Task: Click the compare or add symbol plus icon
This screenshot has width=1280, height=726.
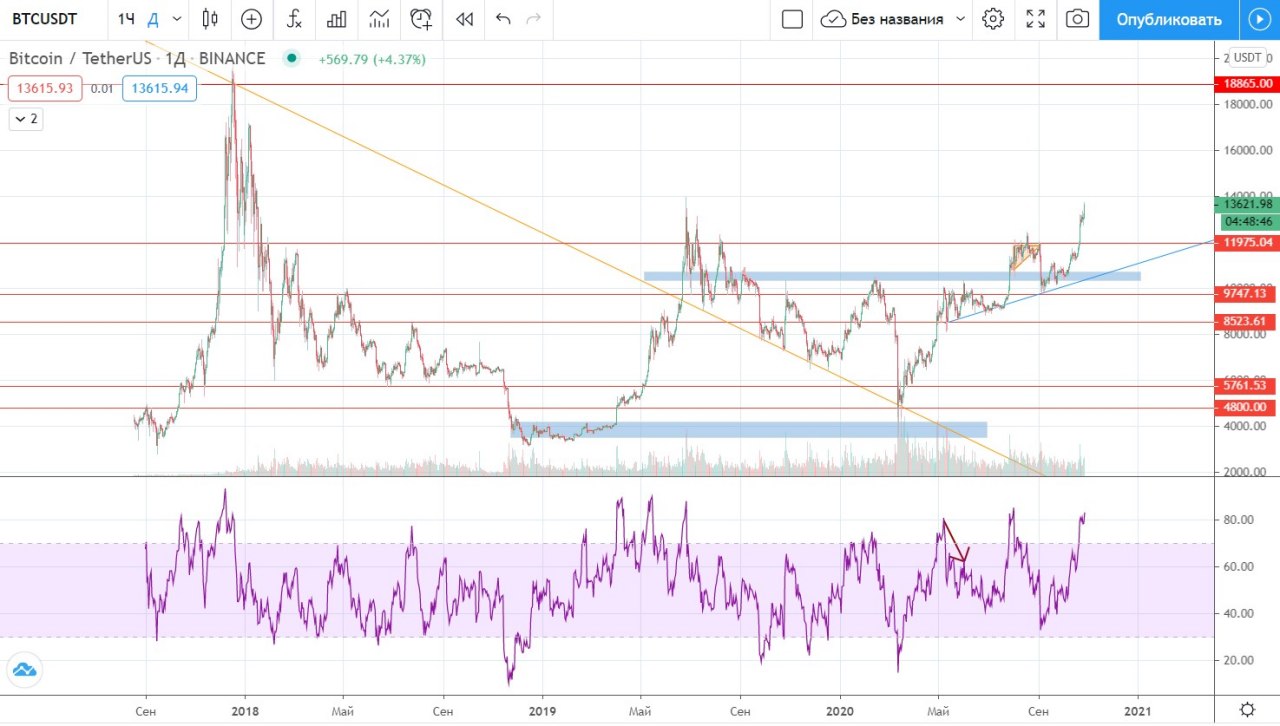Action: point(251,19)
